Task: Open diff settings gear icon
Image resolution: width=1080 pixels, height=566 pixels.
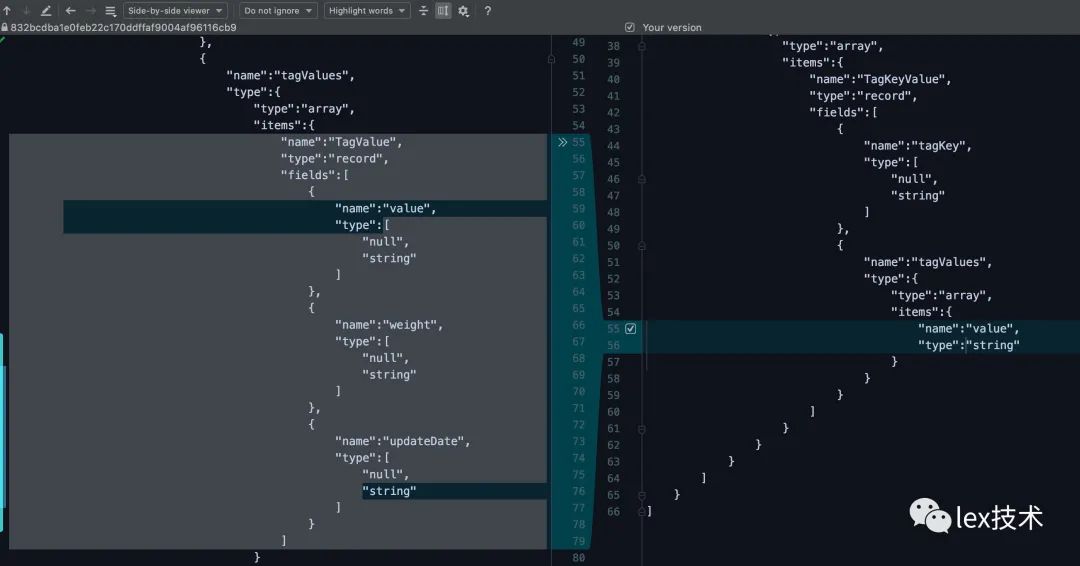Action: click(464, 11)
